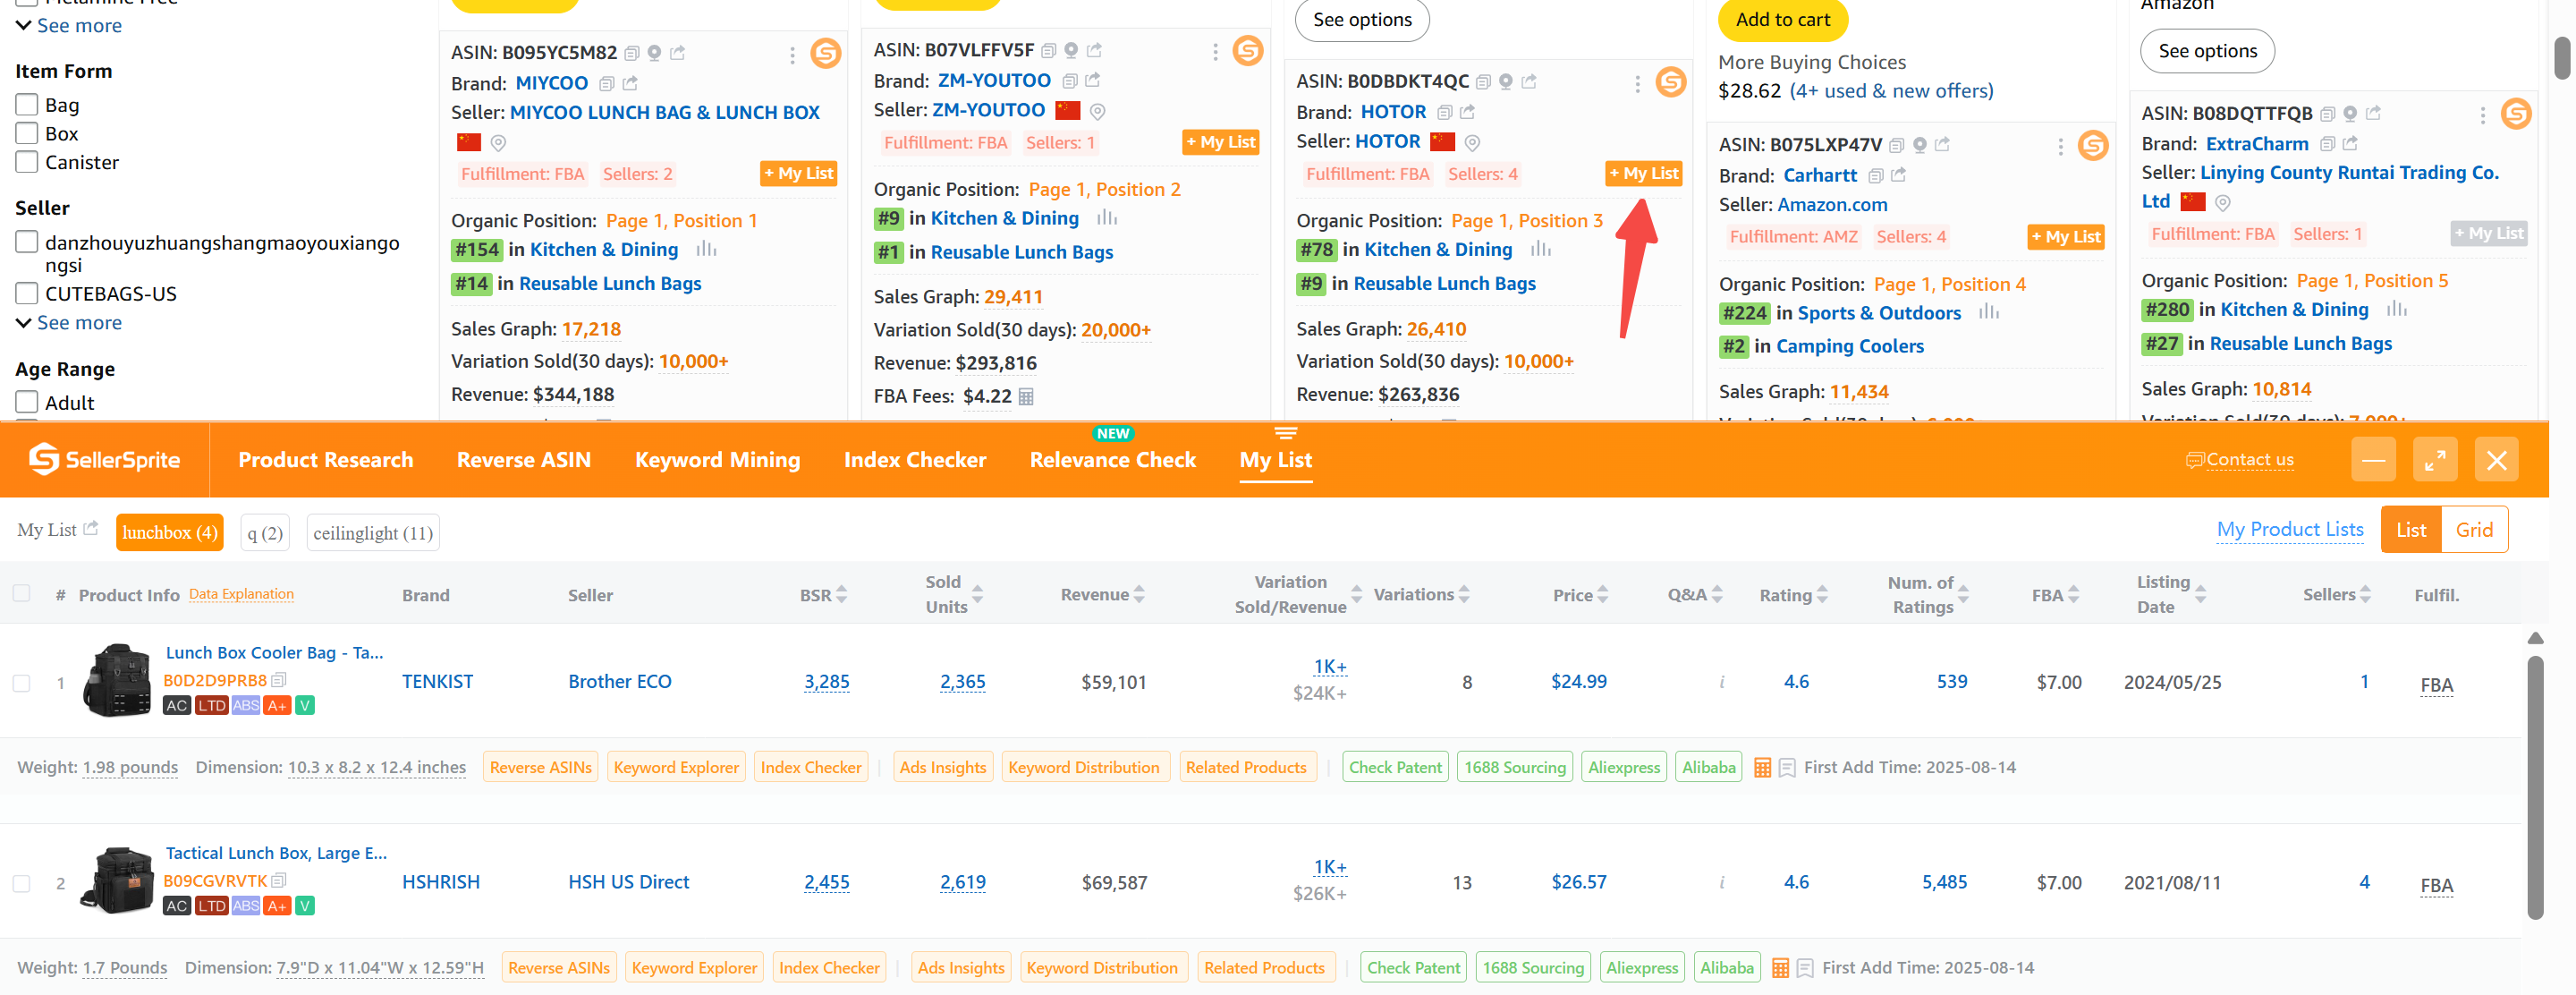Click the location pin beside seller ZM-YOUTOO
Viewport: 2576px width, 995px height.
click(x=1097, y=112)
